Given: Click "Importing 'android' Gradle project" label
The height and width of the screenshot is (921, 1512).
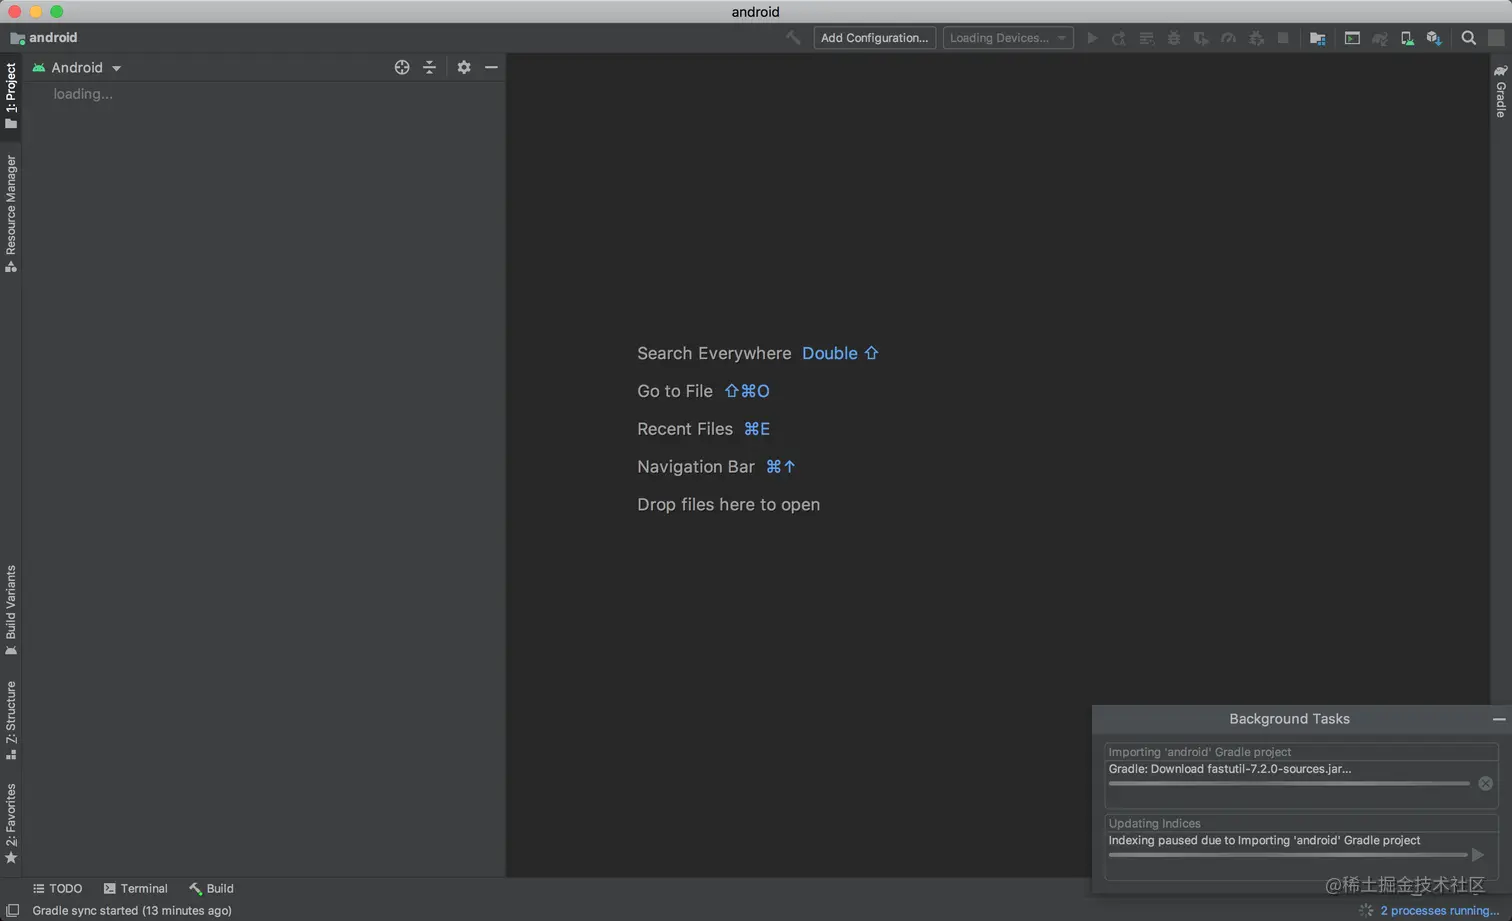Looking at the screenshot, I should point(1199,752).
